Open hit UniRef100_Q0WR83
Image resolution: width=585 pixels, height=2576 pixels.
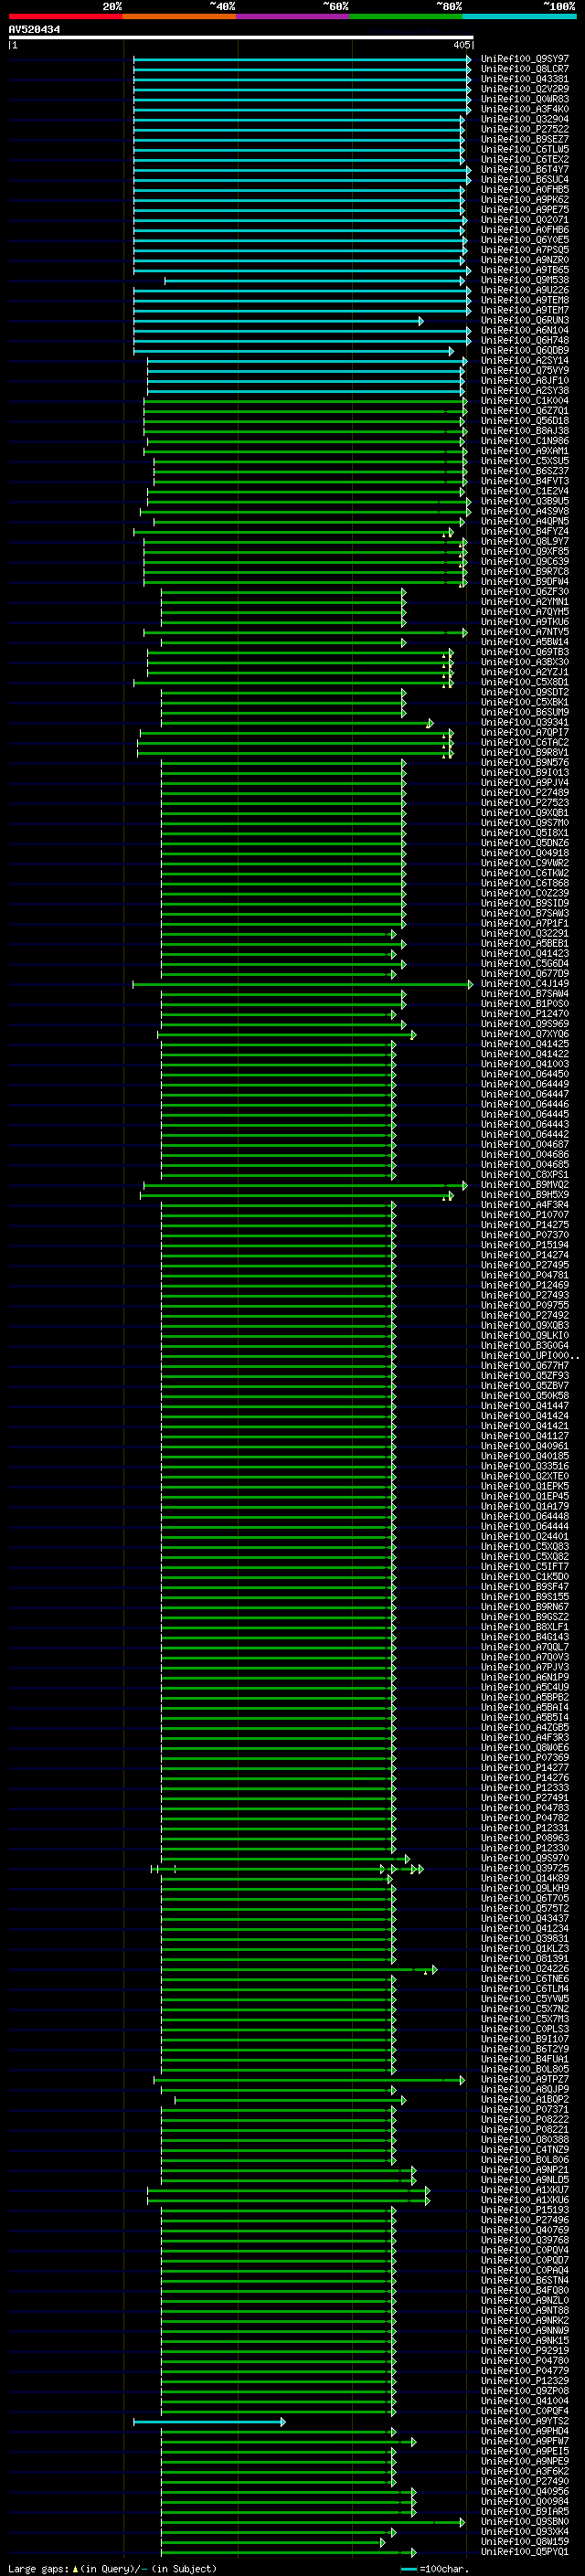(525, 100)
